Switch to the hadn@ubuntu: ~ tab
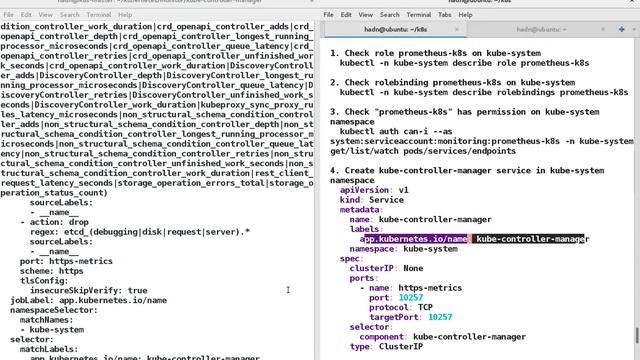 click(x=541, y=29)
